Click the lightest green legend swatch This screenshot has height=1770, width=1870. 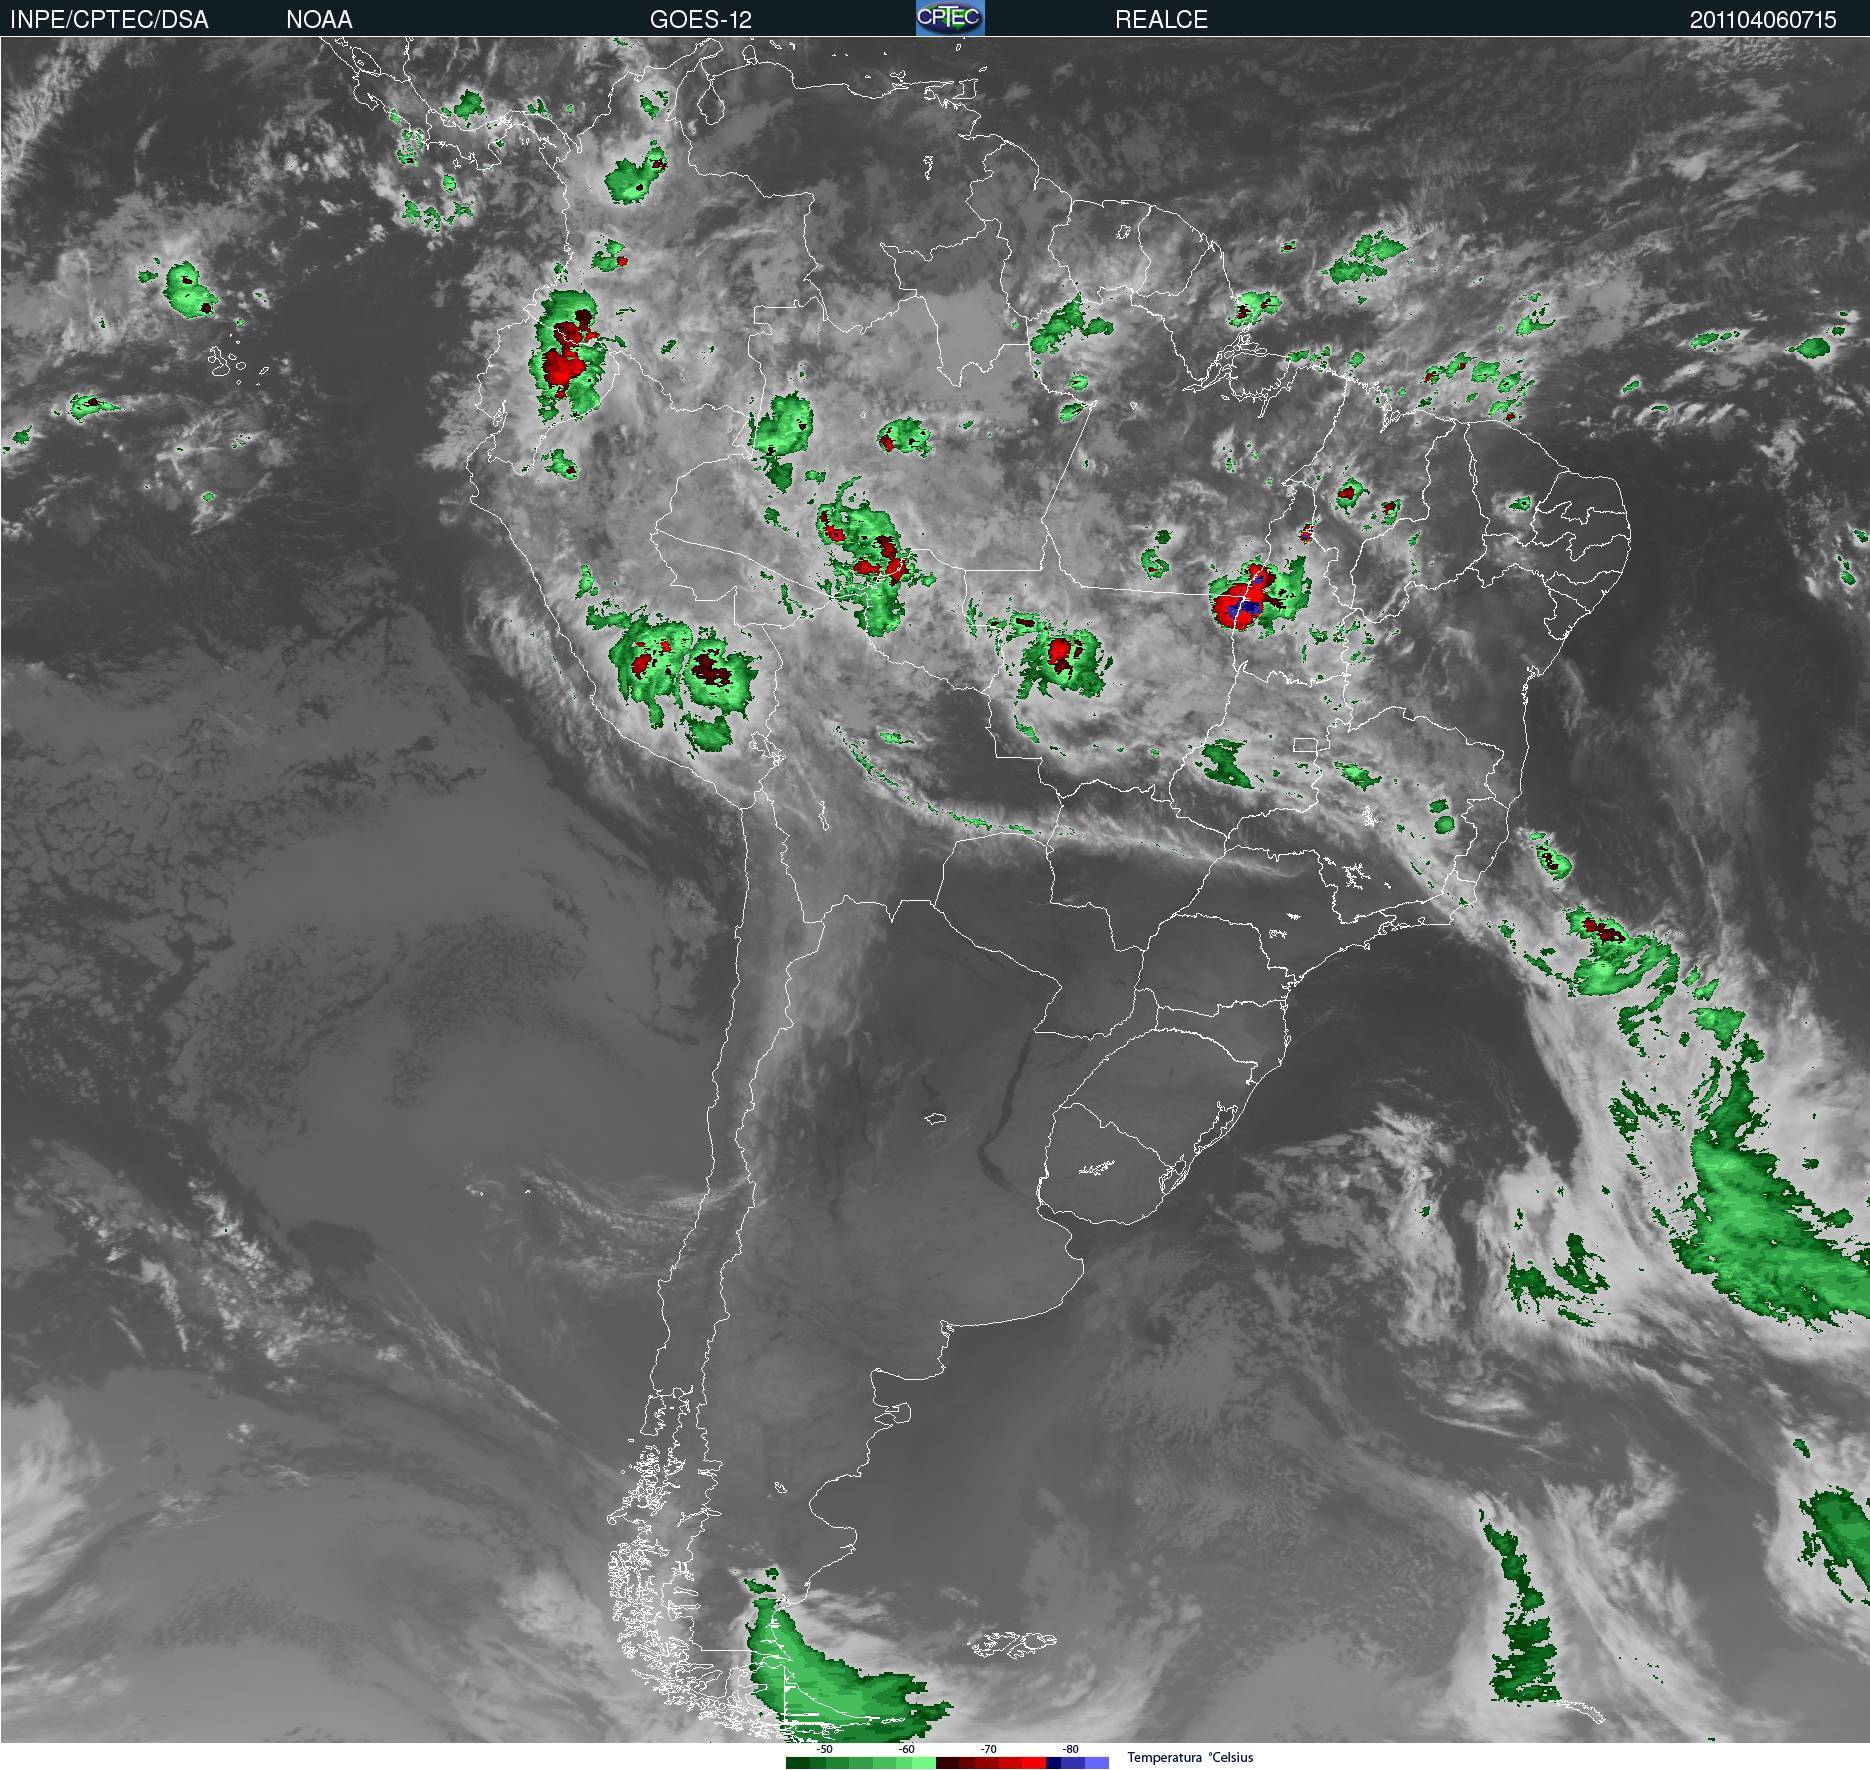click(924, 1763)
